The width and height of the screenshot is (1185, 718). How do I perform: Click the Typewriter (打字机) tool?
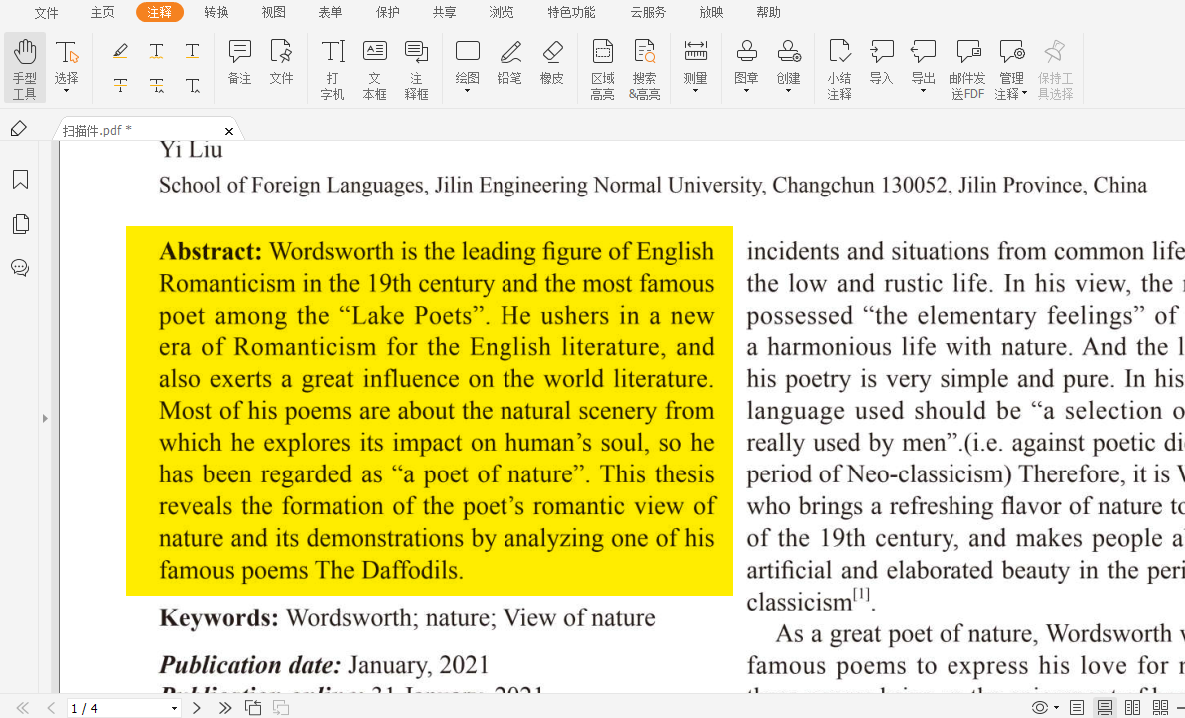point(333,69)
